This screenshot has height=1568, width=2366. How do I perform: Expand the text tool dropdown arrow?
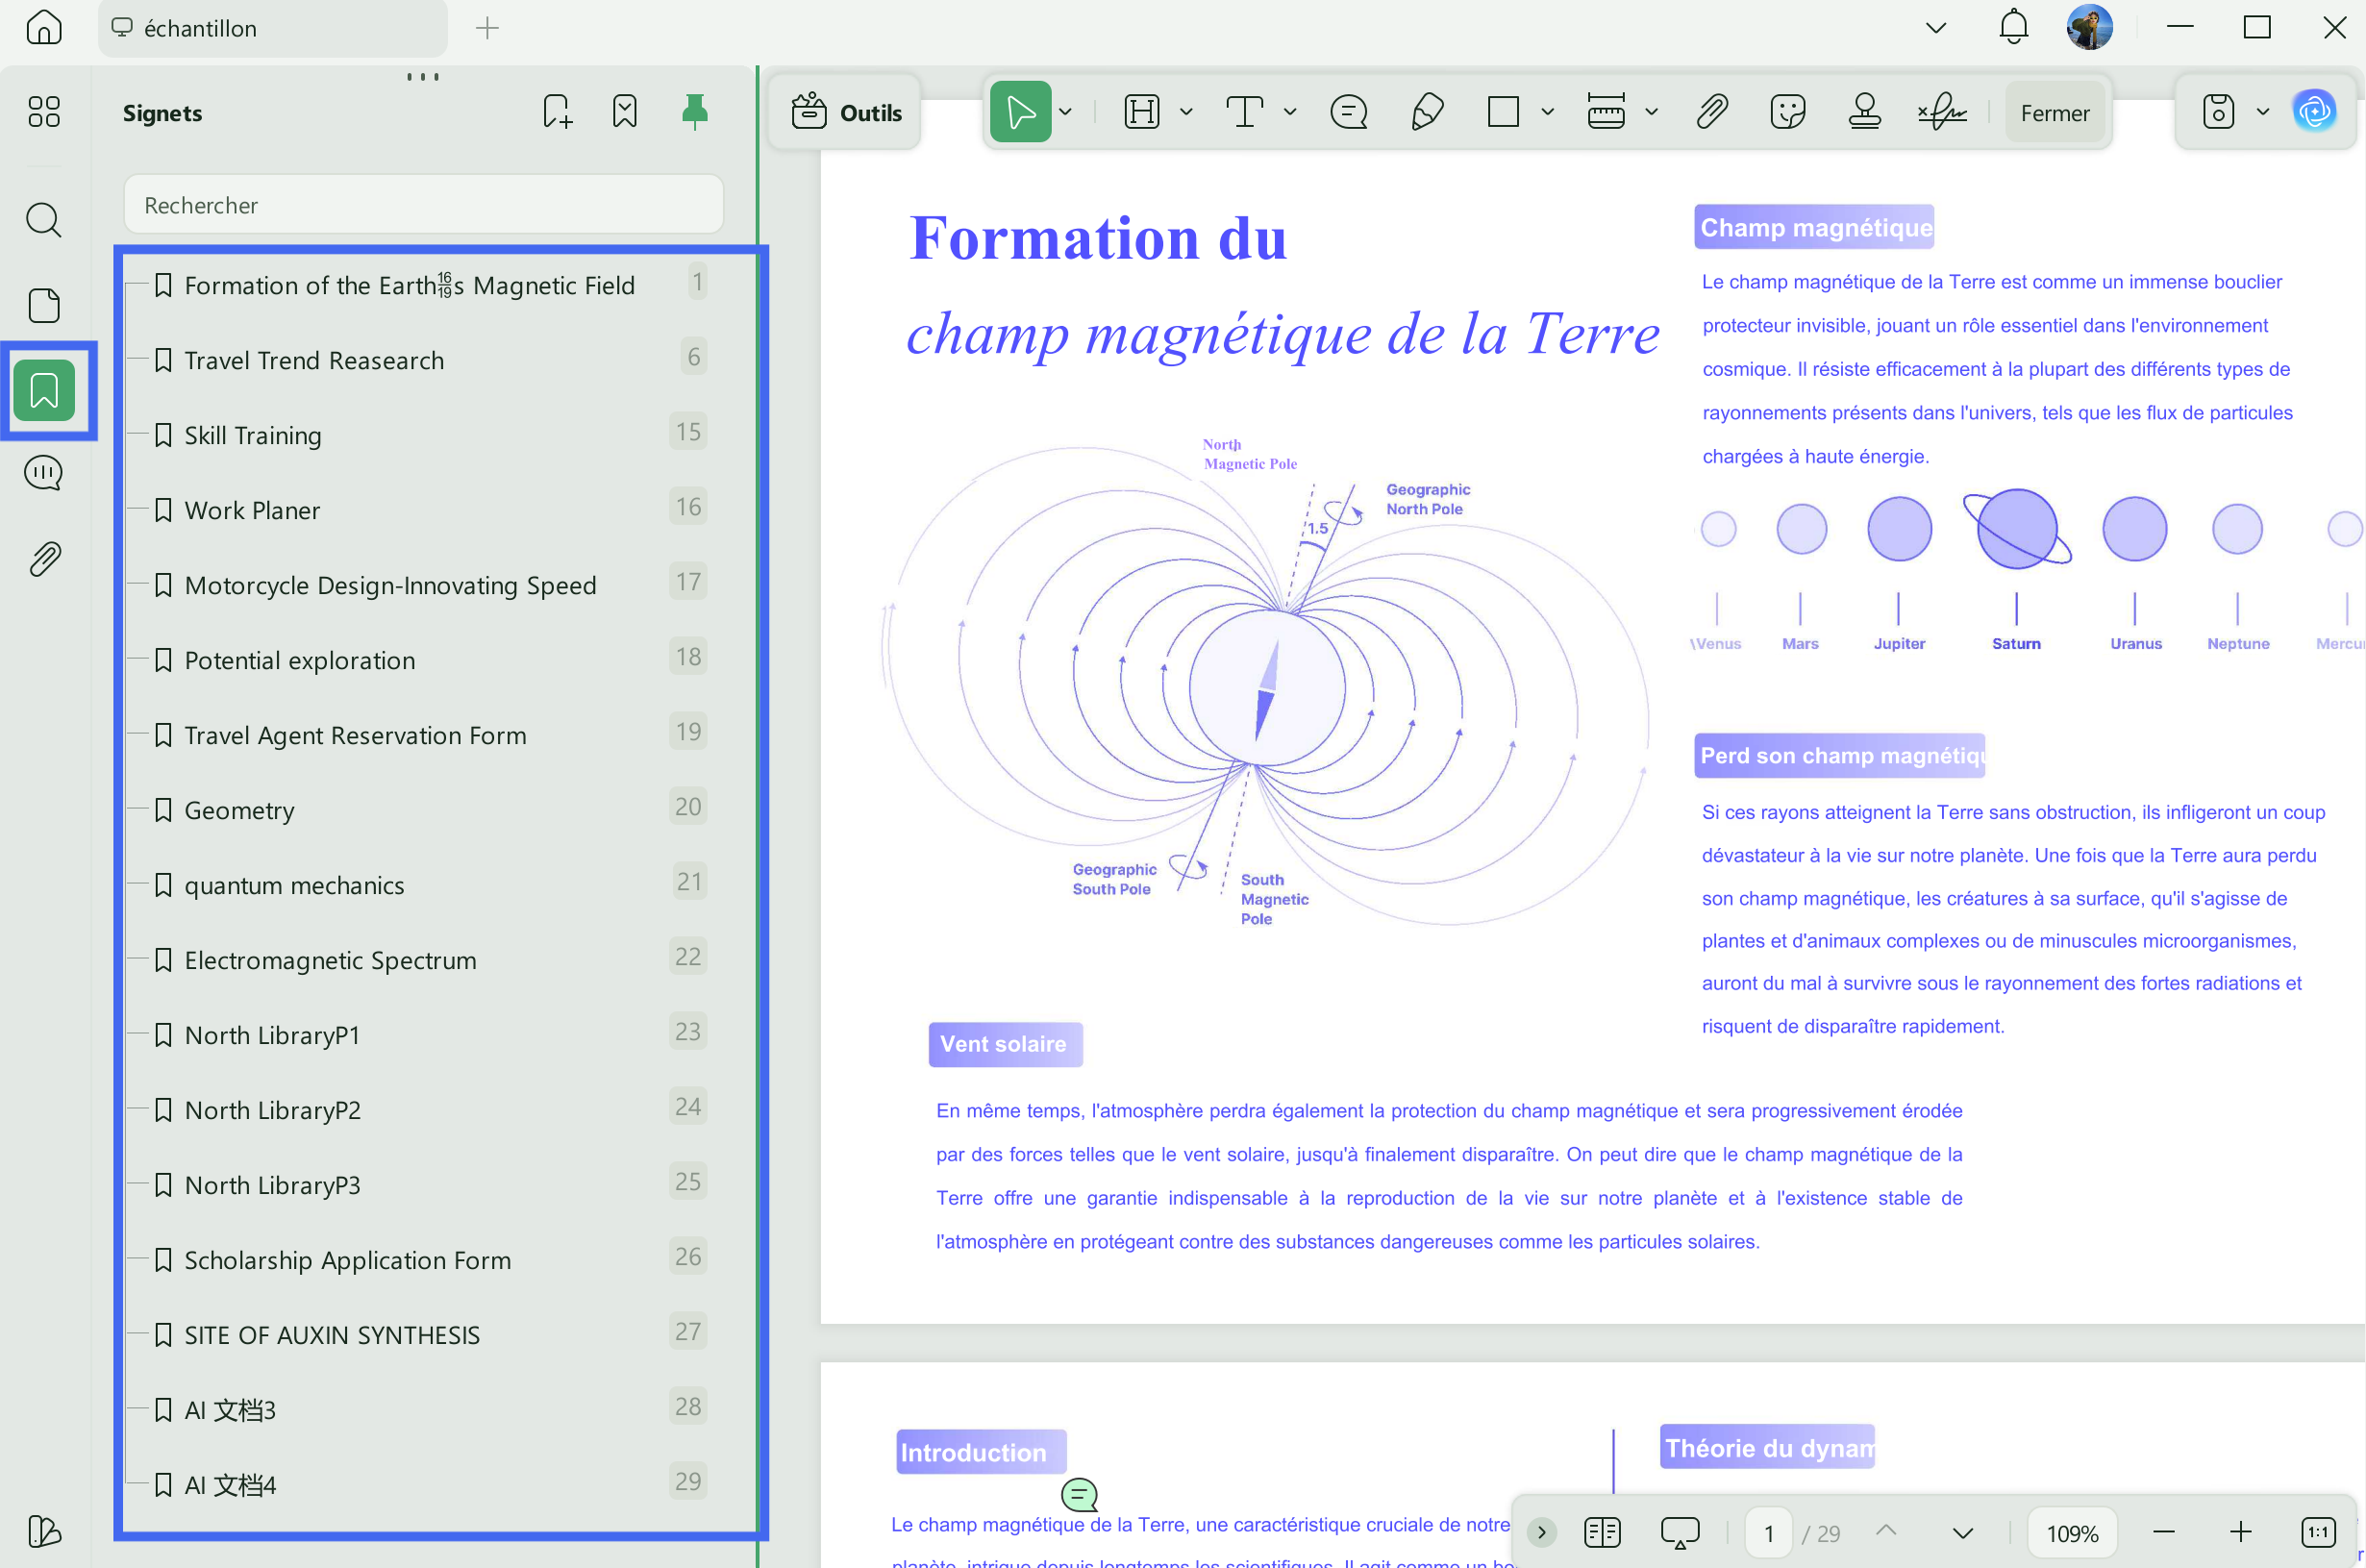point(1290,112)
